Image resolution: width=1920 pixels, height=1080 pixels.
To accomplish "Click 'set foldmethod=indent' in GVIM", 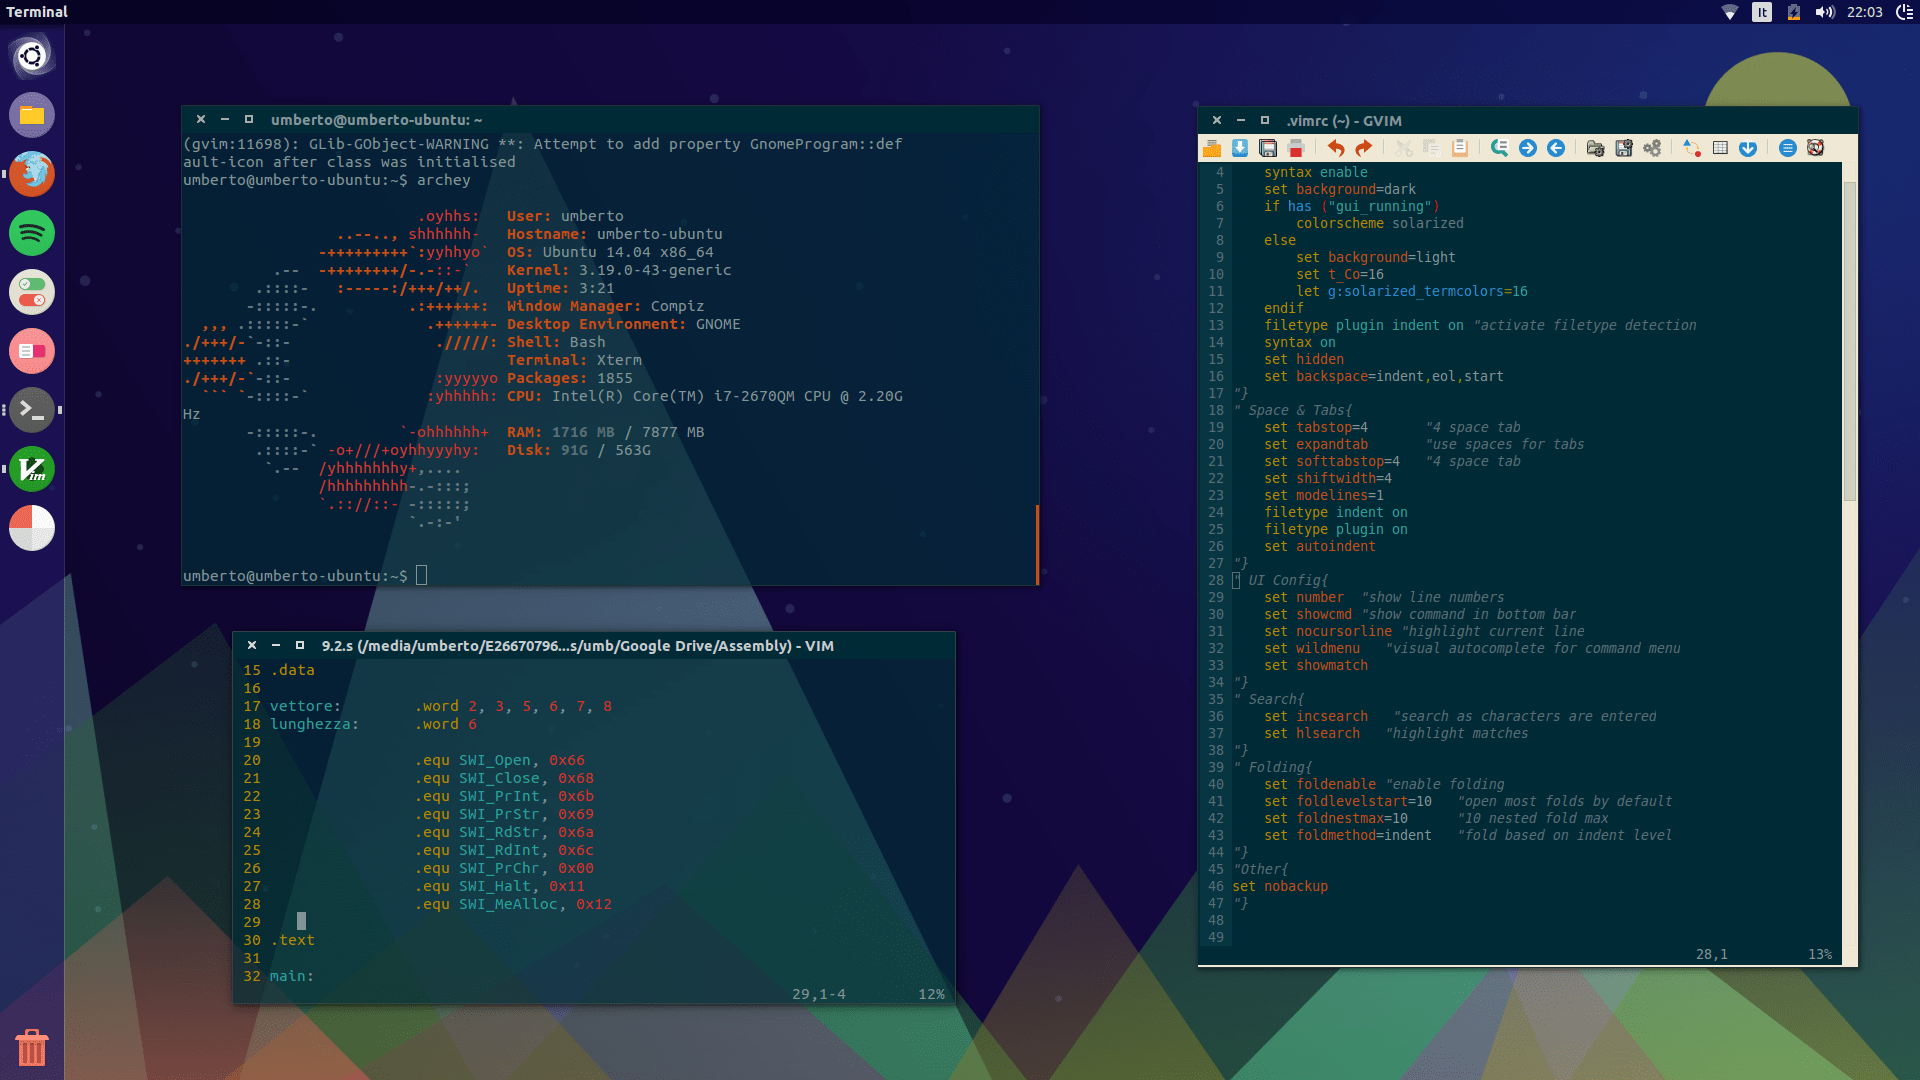I will pyautogui.click(x=1348, y=835).
